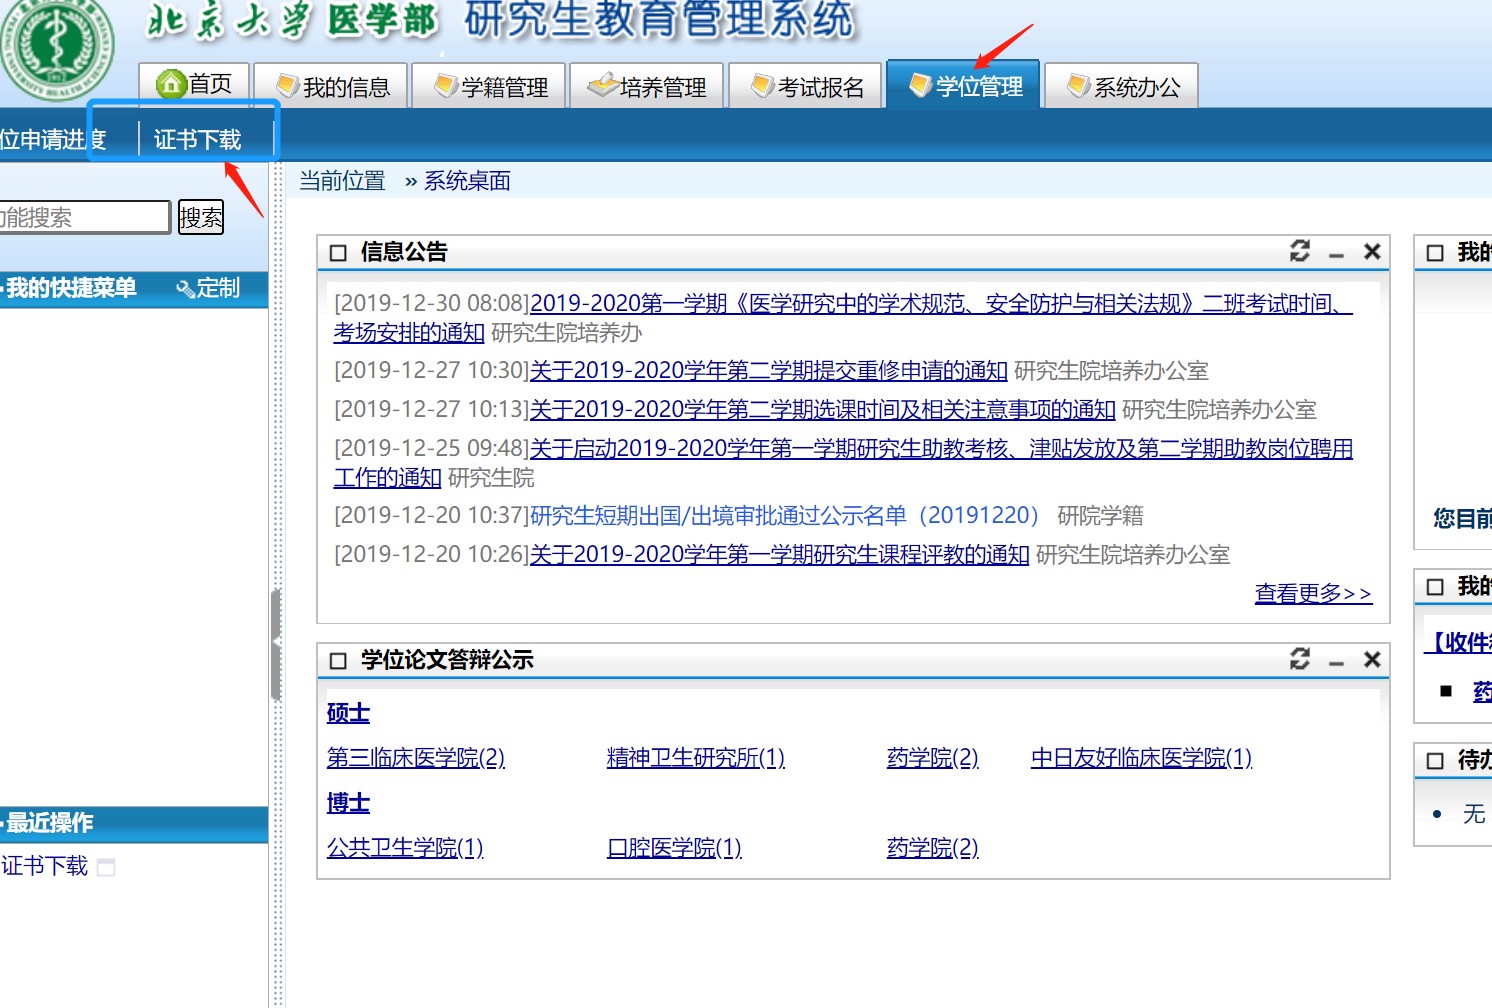Image resolution: width=1492 pixels, height=1008 pixels.
Task: Click the 证书下载 submenu item
Action: 197,139
